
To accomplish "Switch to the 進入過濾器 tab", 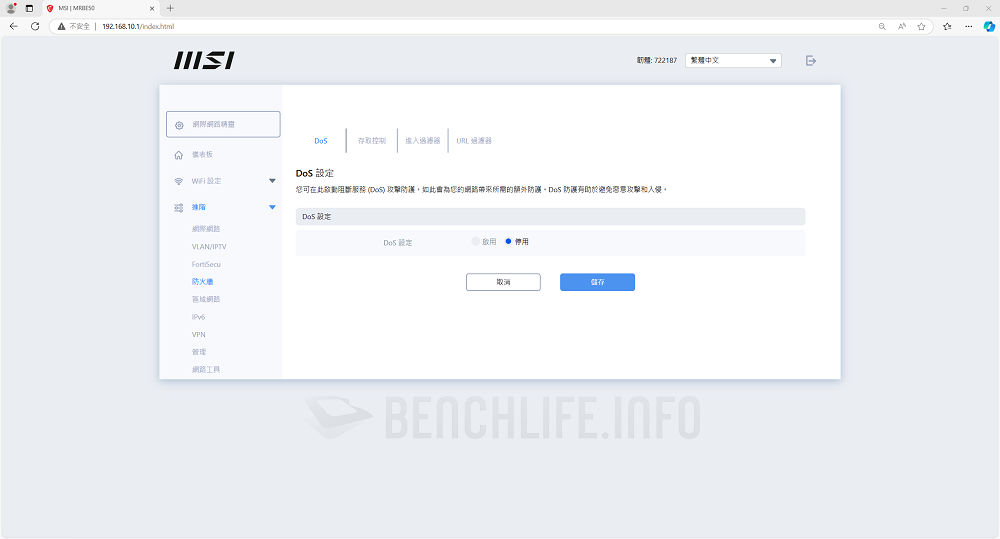I will pyautogui.click(x=423, y=141).
